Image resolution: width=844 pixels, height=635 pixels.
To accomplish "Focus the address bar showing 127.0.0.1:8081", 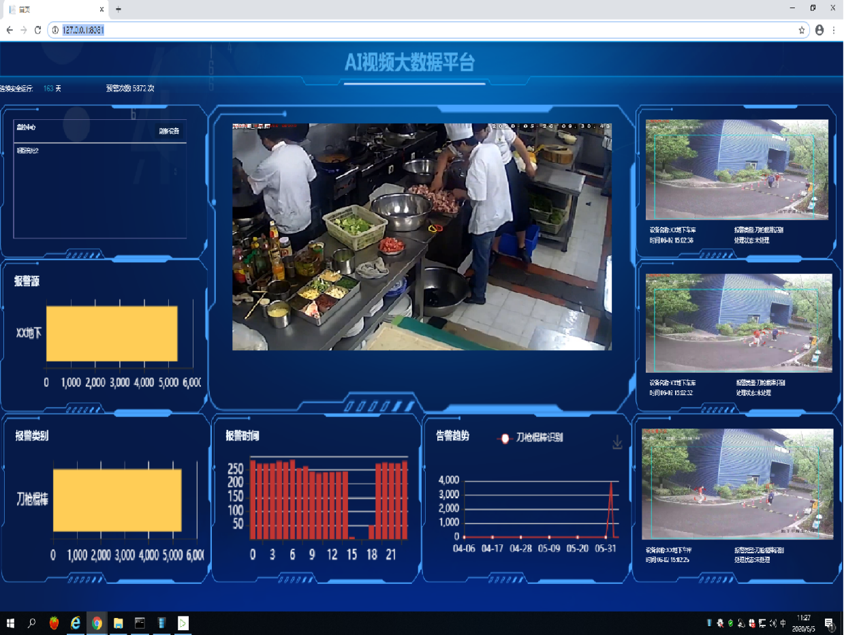I will point(428,30).
